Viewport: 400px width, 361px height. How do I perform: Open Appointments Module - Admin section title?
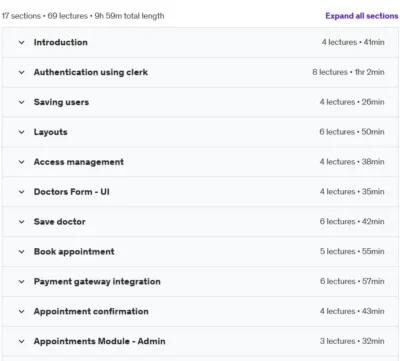[x=99, y=341]
